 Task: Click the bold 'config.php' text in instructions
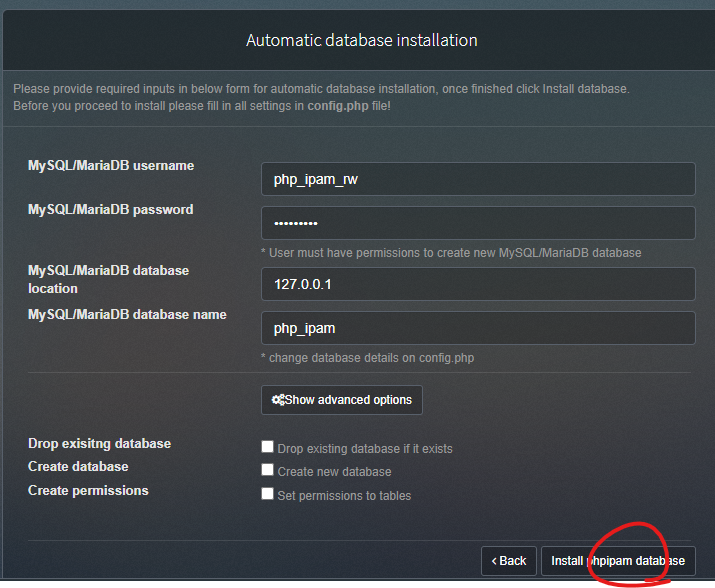(338, 106)
